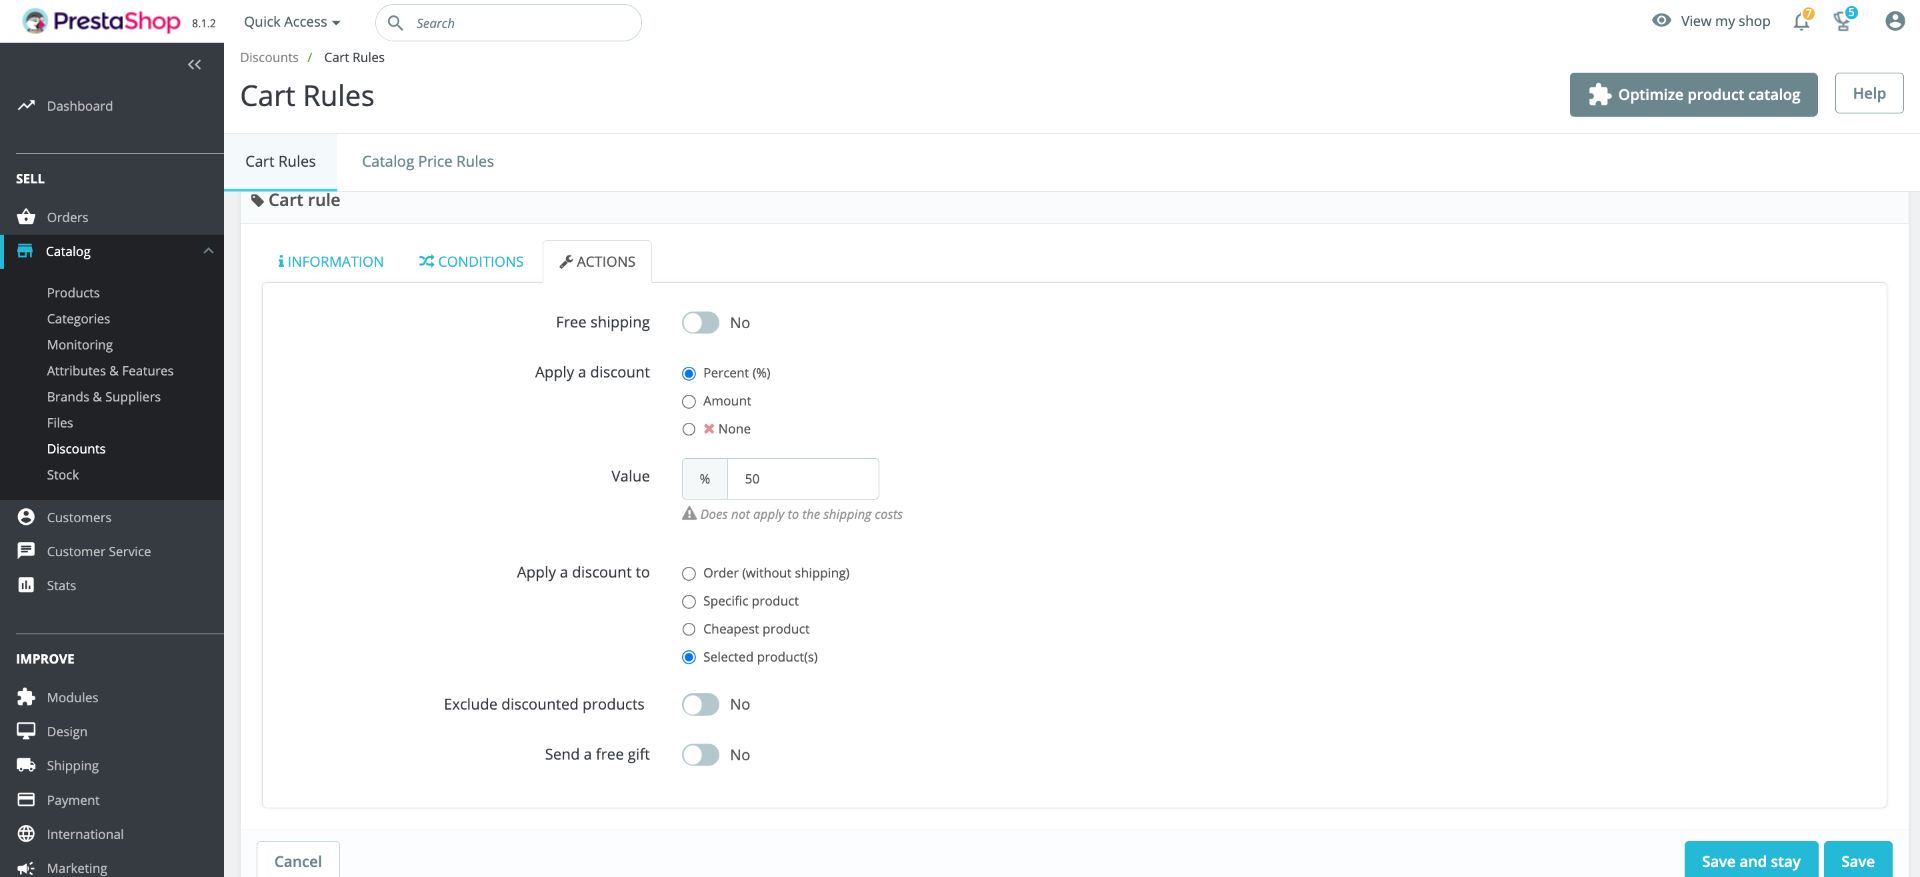Open the Catalog Price Rules tab
The width and height of the screenshot is (1920, 877).
click(428, 162)
